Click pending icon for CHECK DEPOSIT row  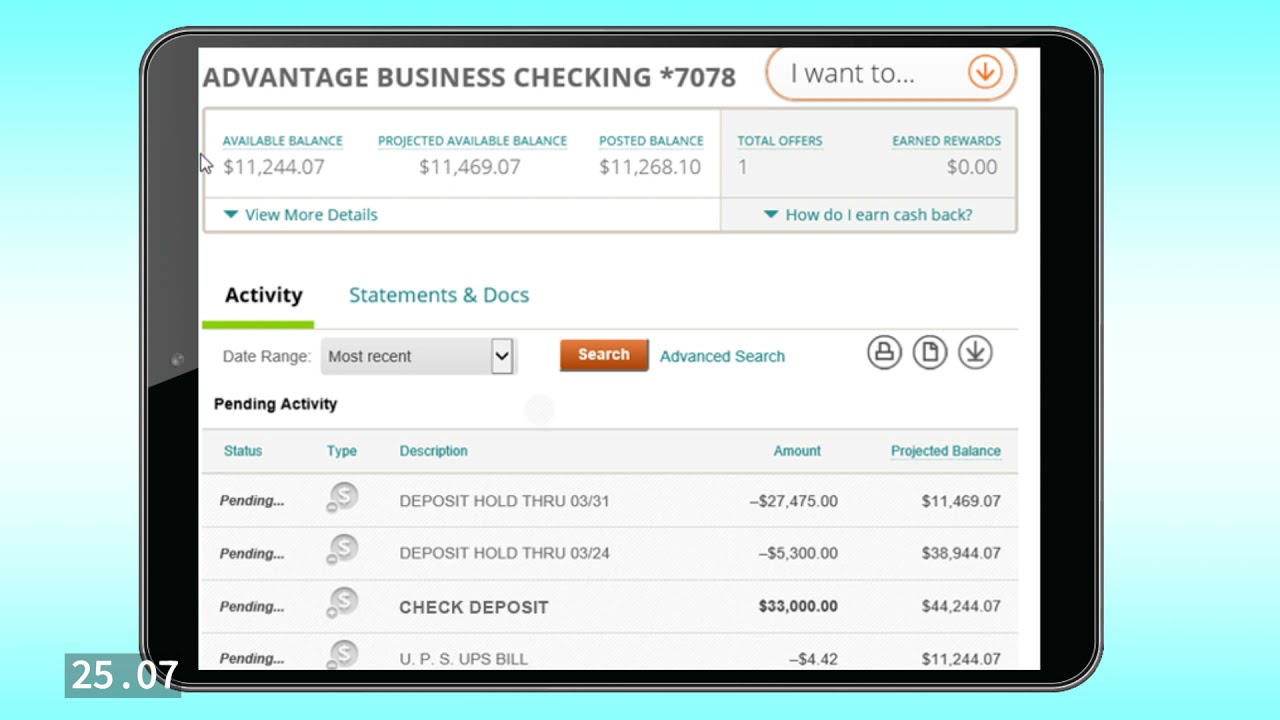pyautogui.click(x=343, y=604)
